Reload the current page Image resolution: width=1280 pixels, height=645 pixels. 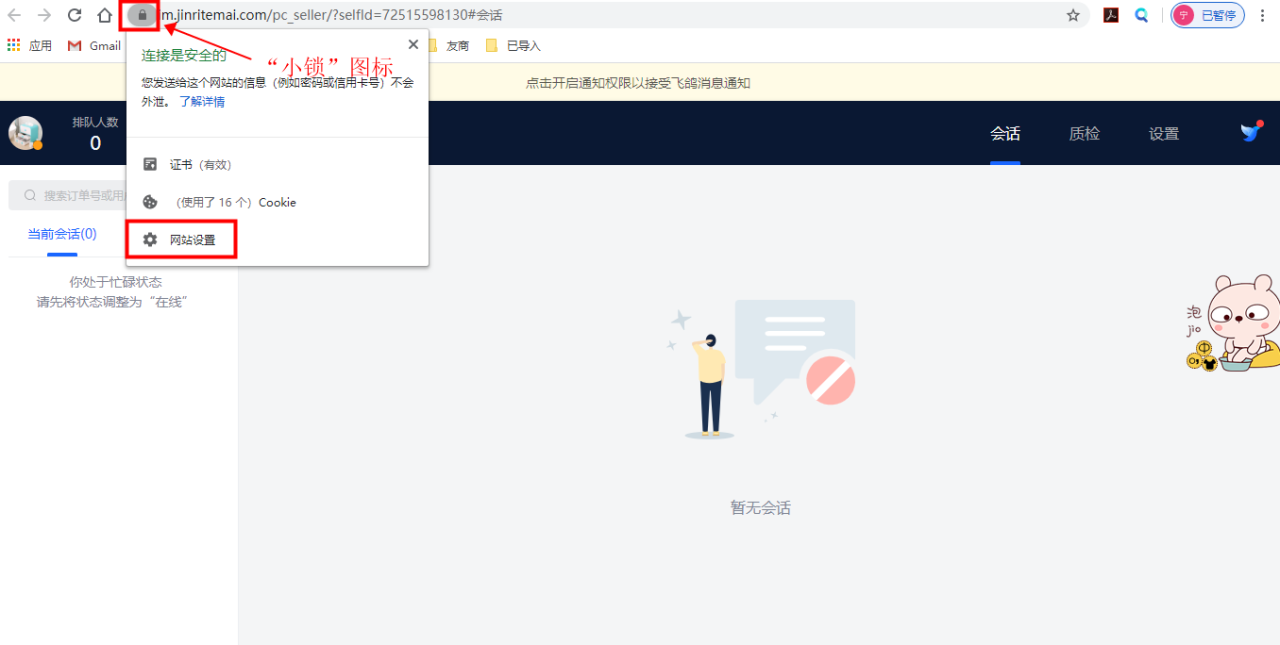pos(74,15)
